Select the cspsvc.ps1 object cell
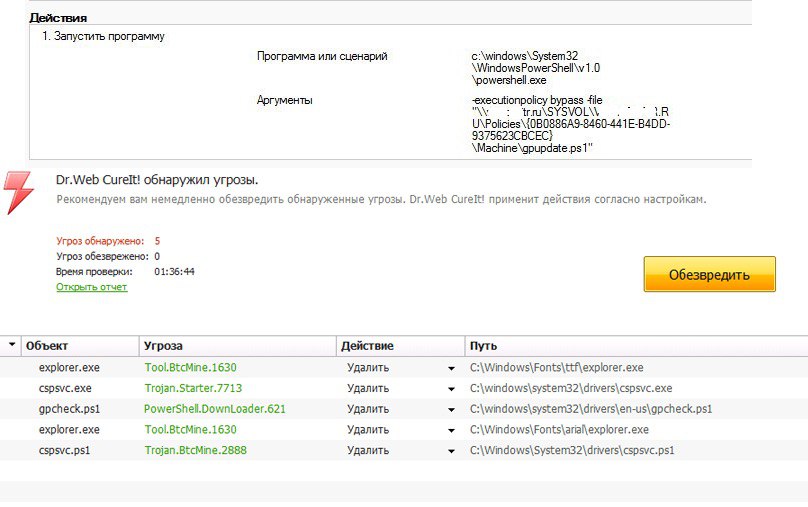Image resolution: width=808 pixels, height=507 pixels. pyautogui.click(x=64, y=450)
